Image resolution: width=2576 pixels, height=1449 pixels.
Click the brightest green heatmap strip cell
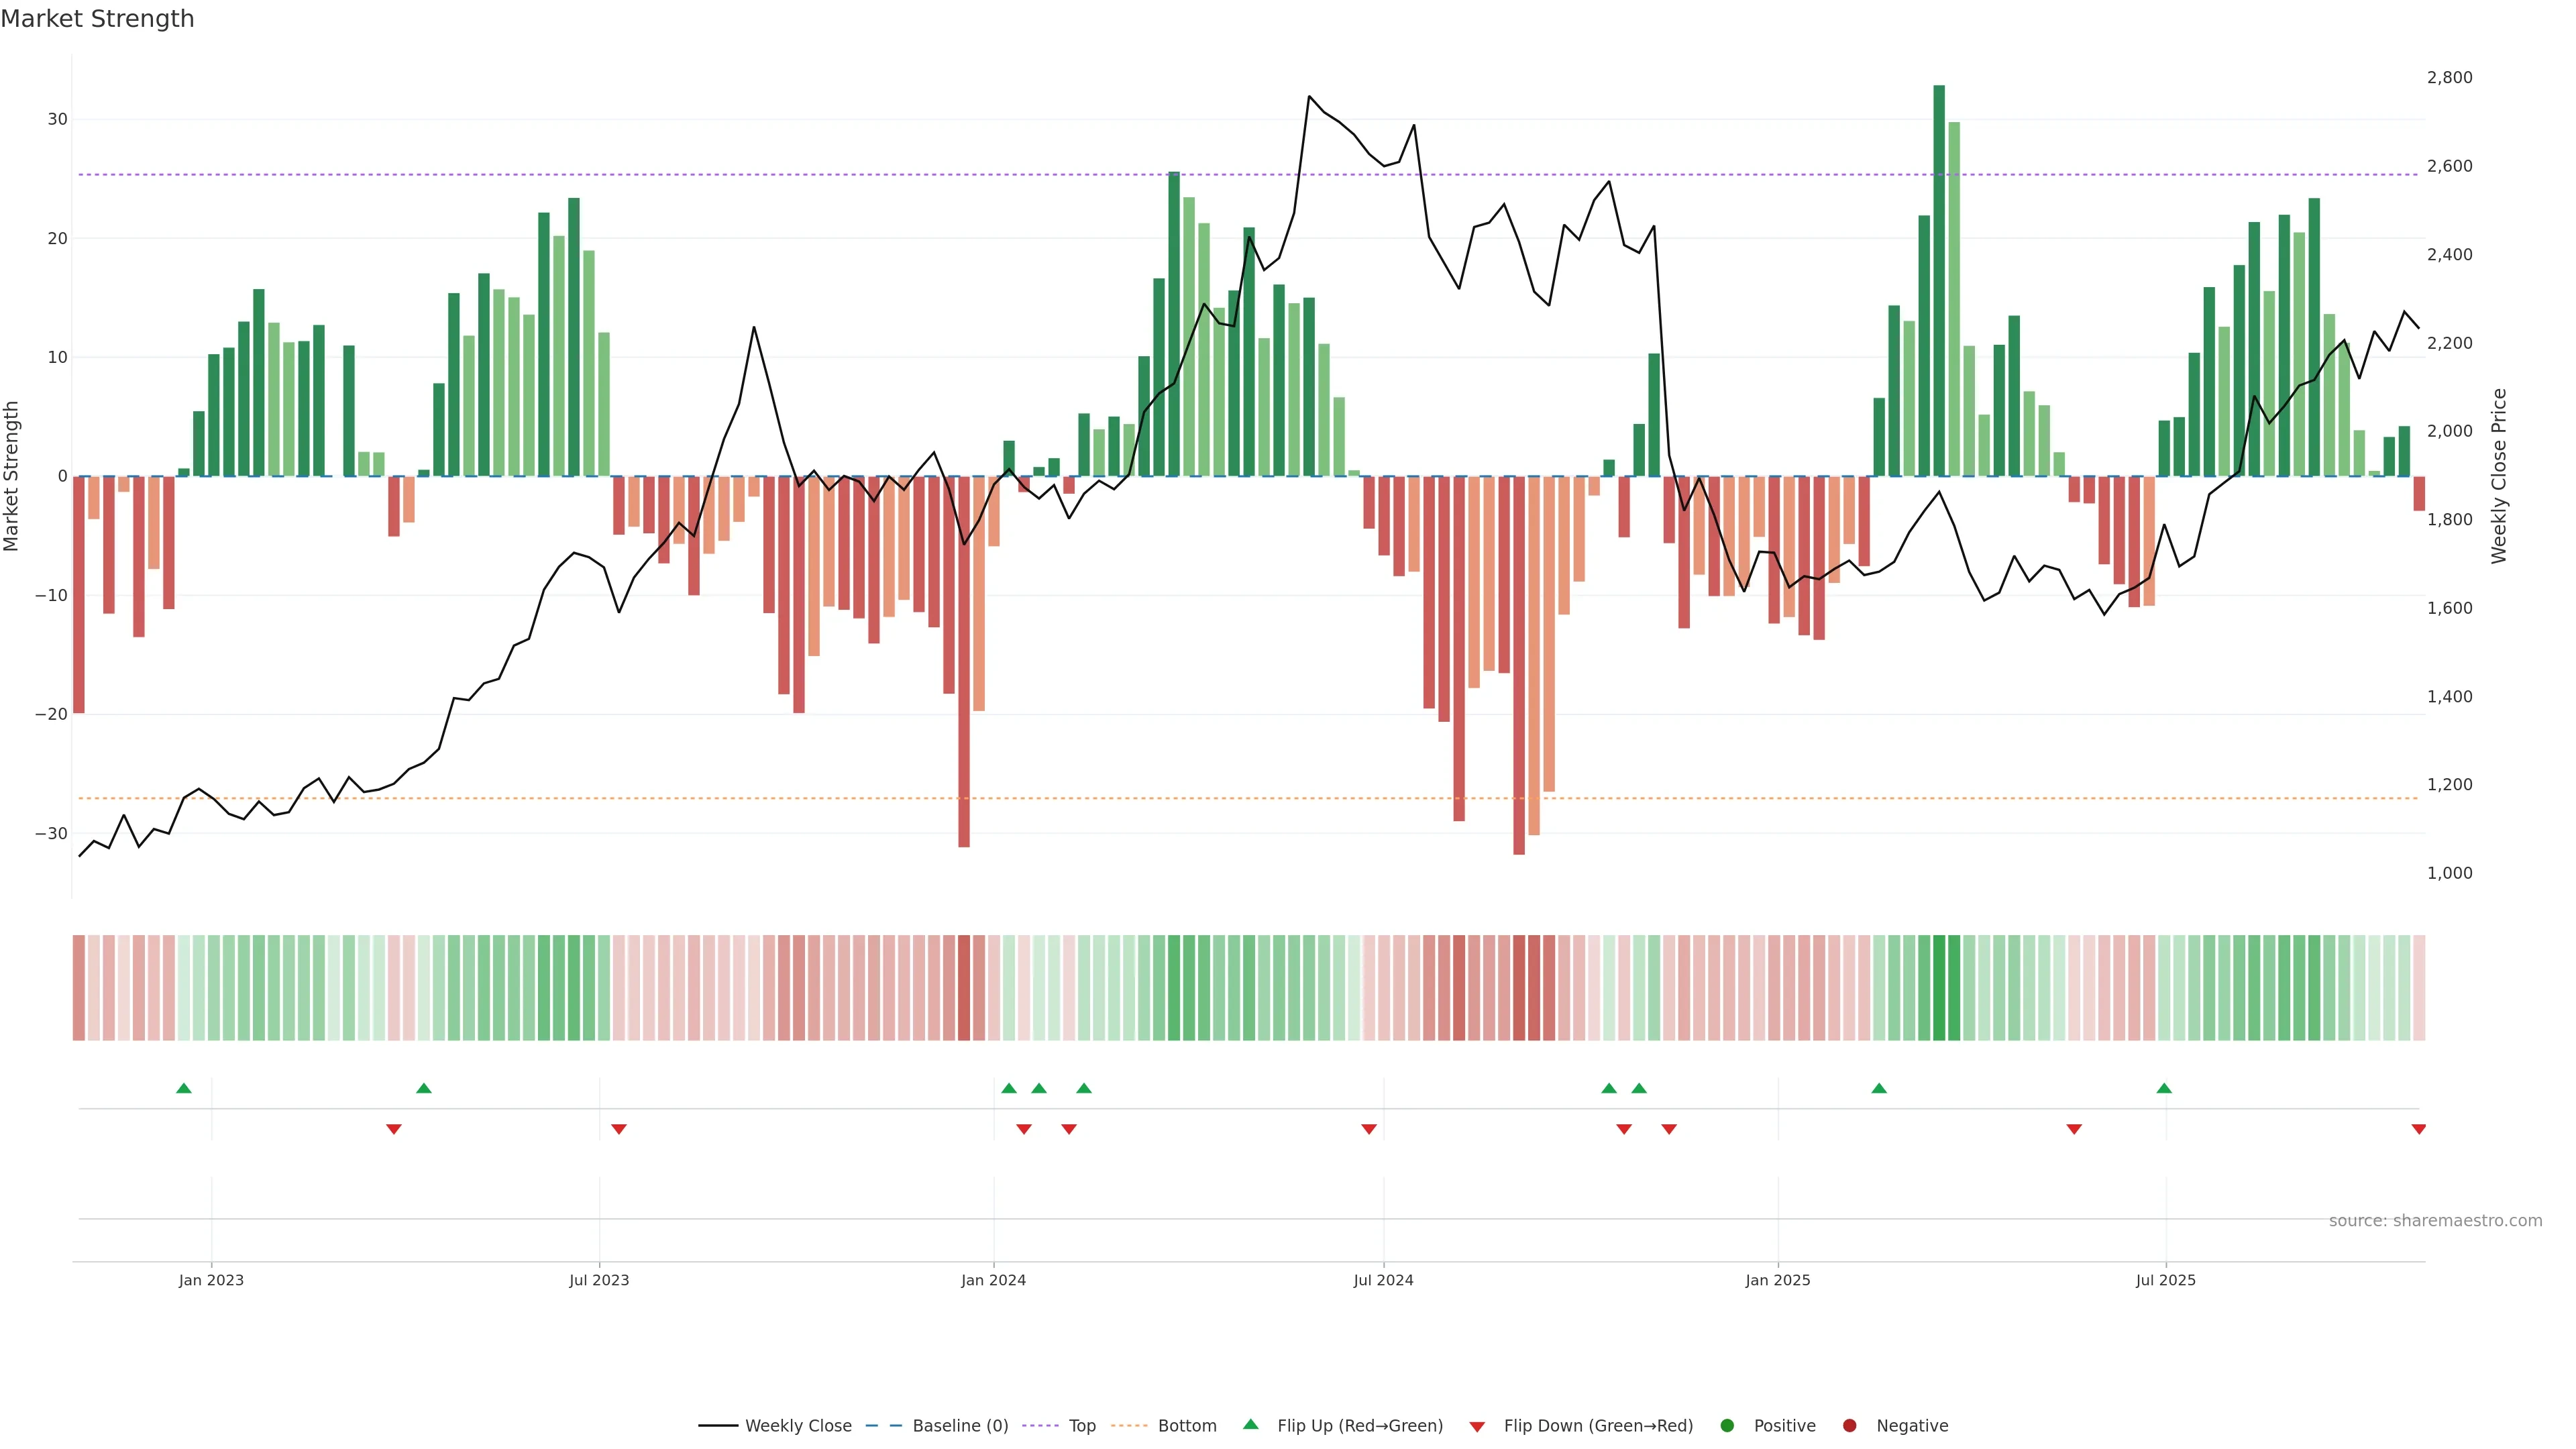pos(1939,987)
